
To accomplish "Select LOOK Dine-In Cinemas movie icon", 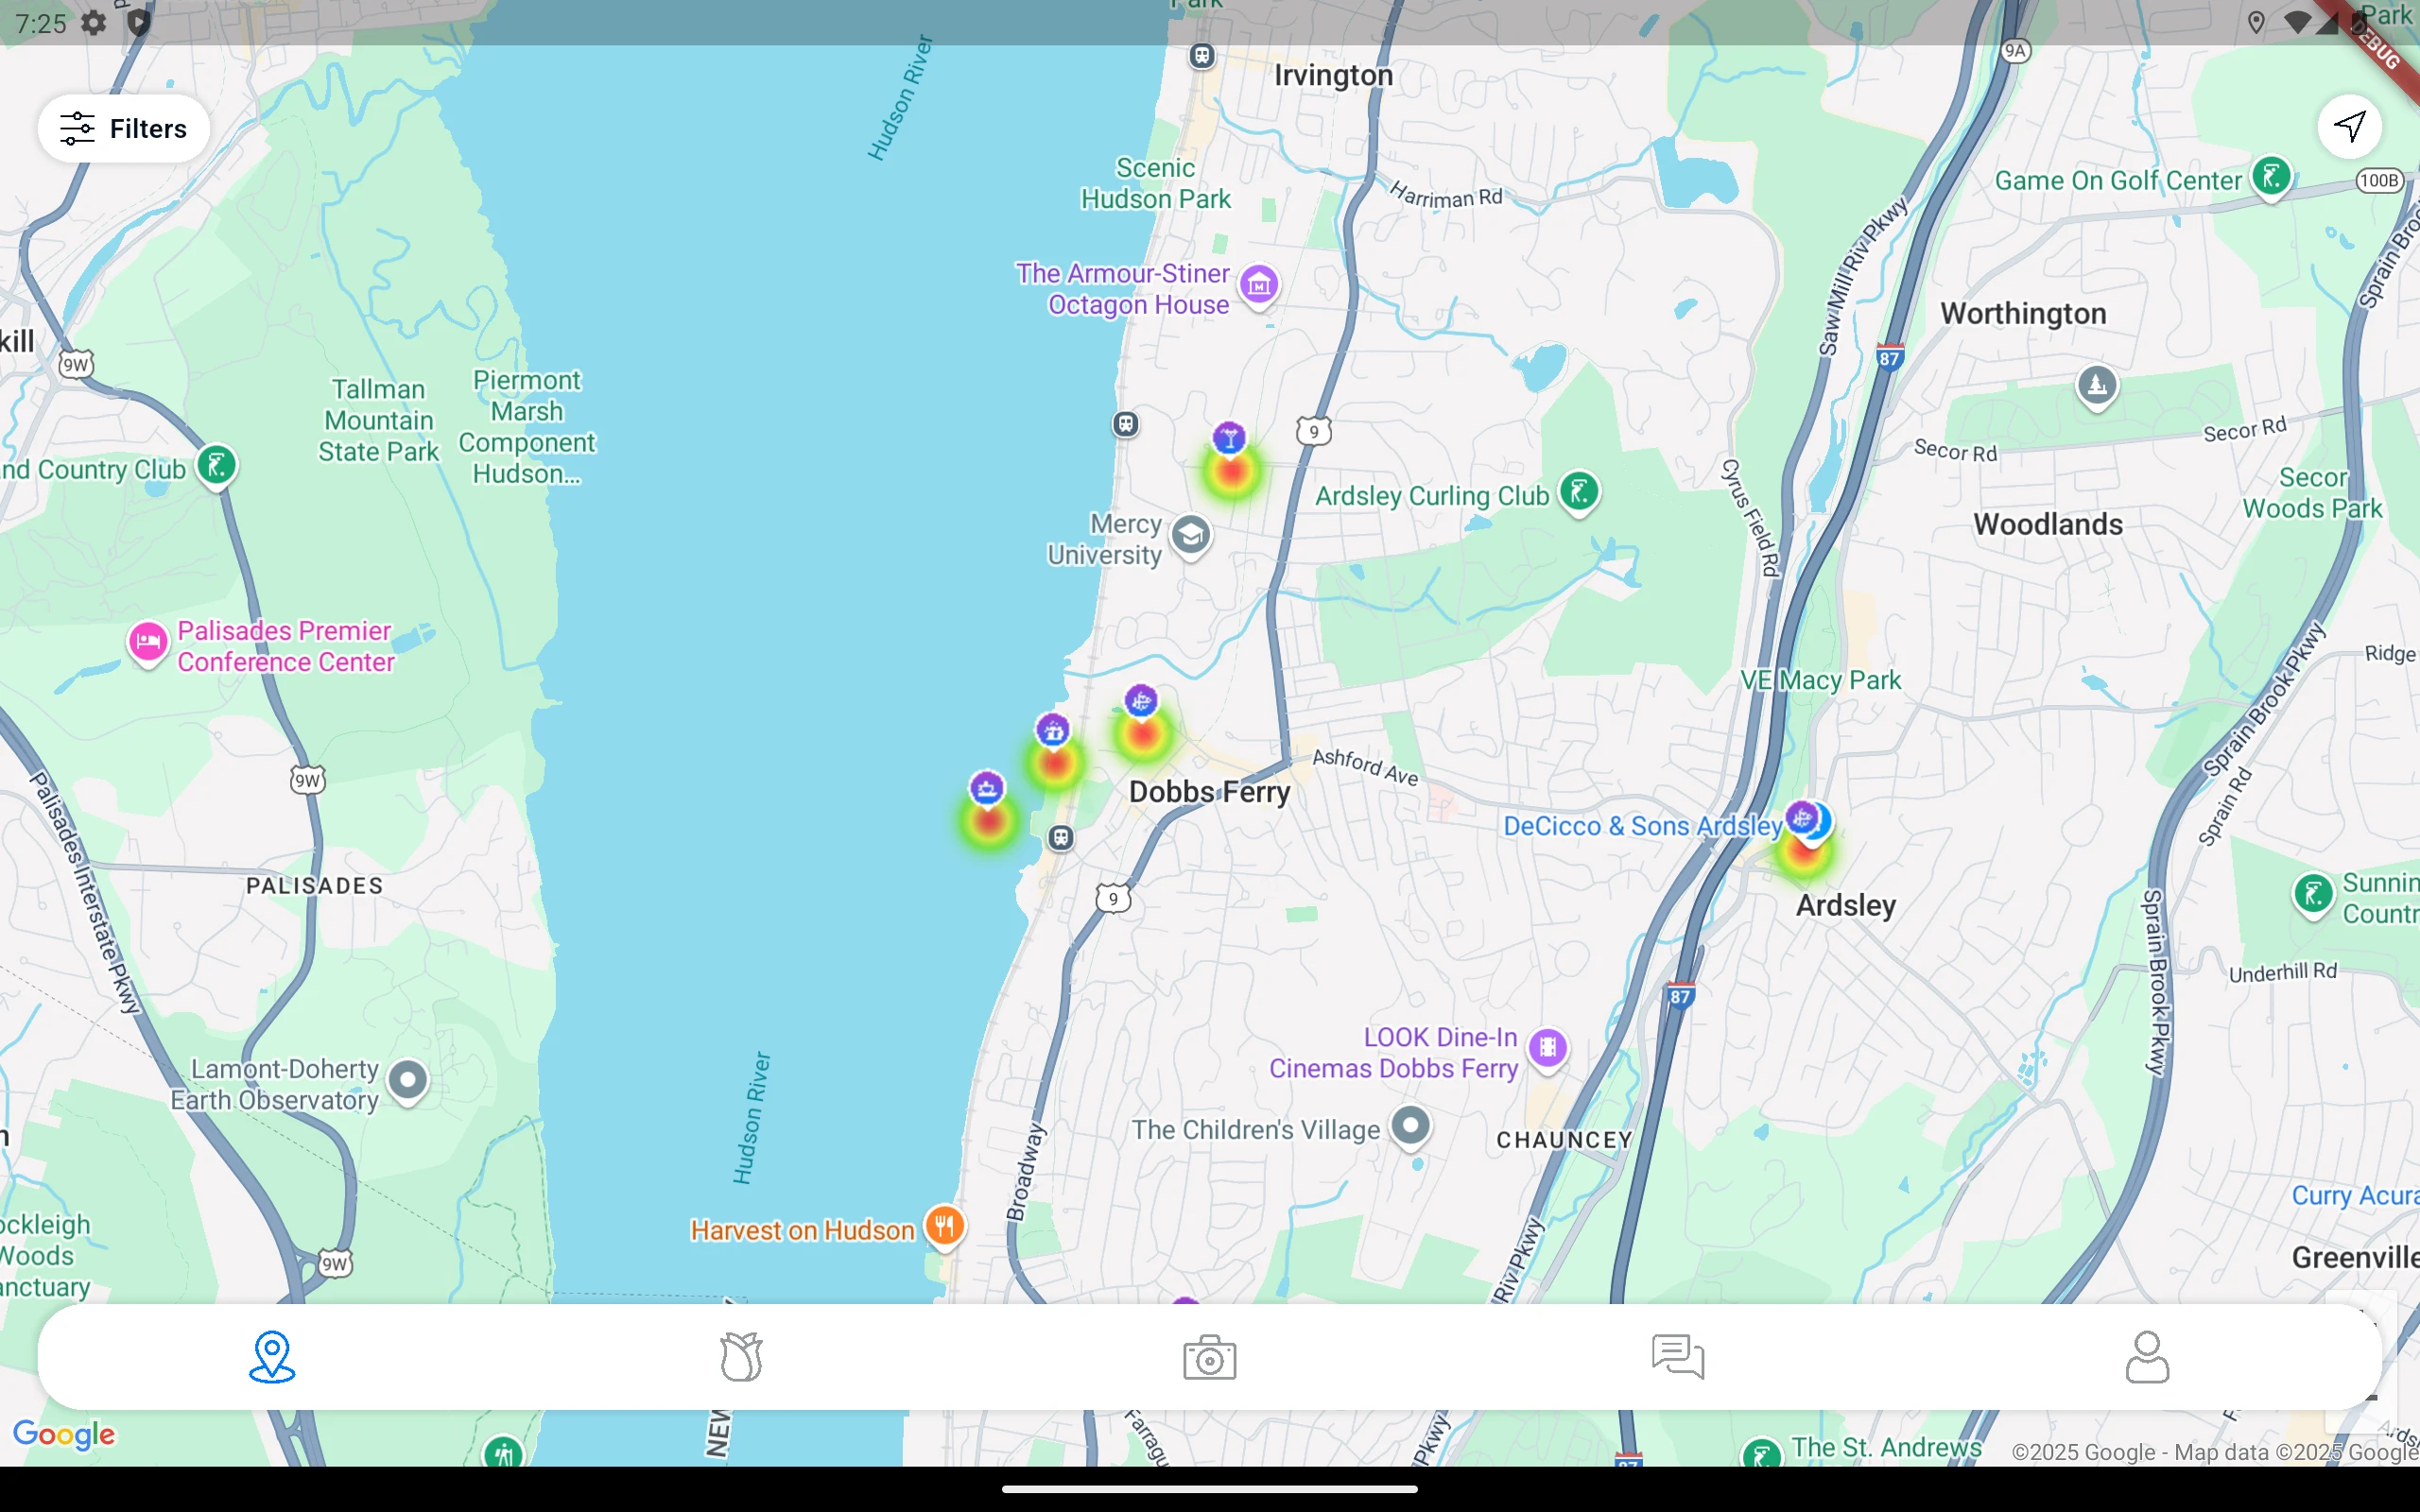I will [x=1548, y=1049].
